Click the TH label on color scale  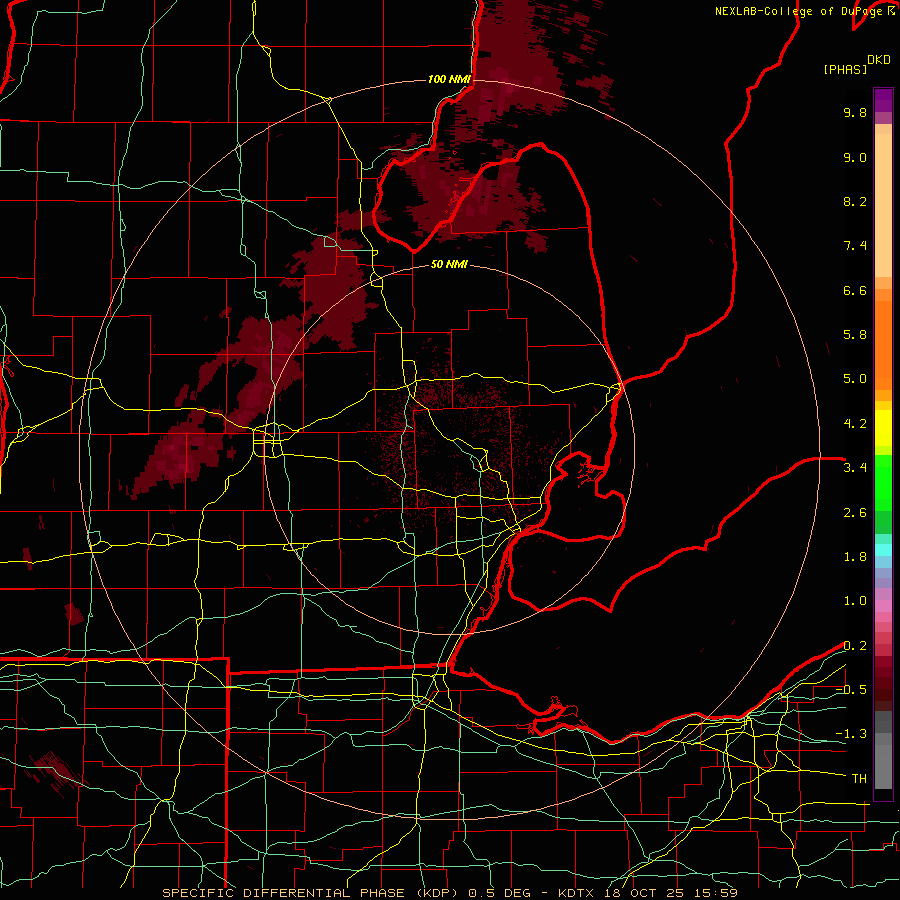(859, 779)
